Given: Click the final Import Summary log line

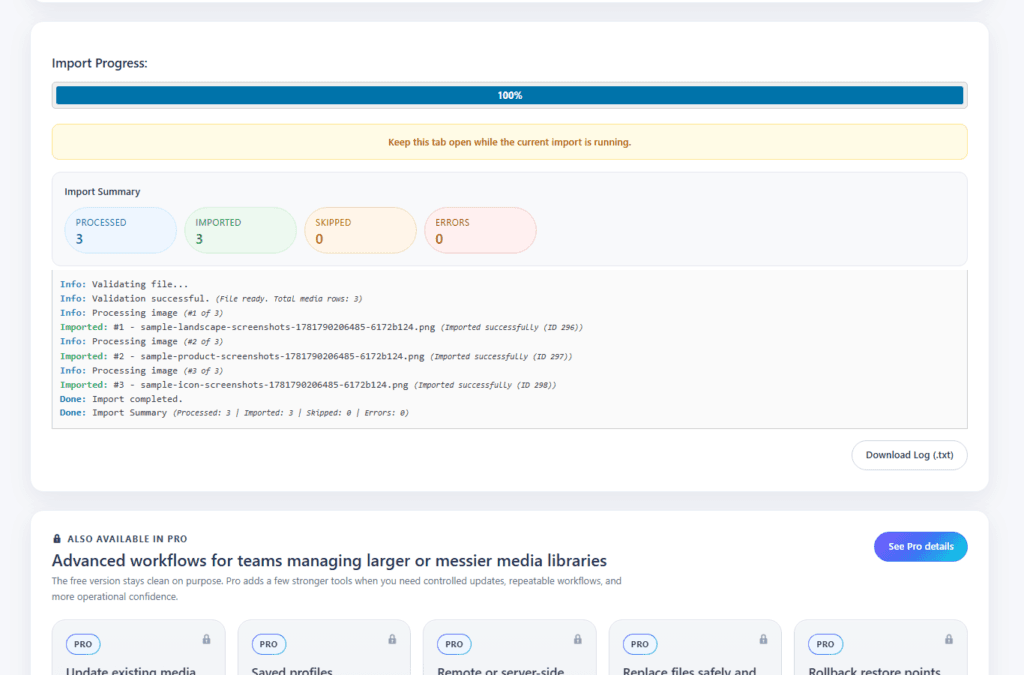Looking at the screenshot, I should pos(234,413).
